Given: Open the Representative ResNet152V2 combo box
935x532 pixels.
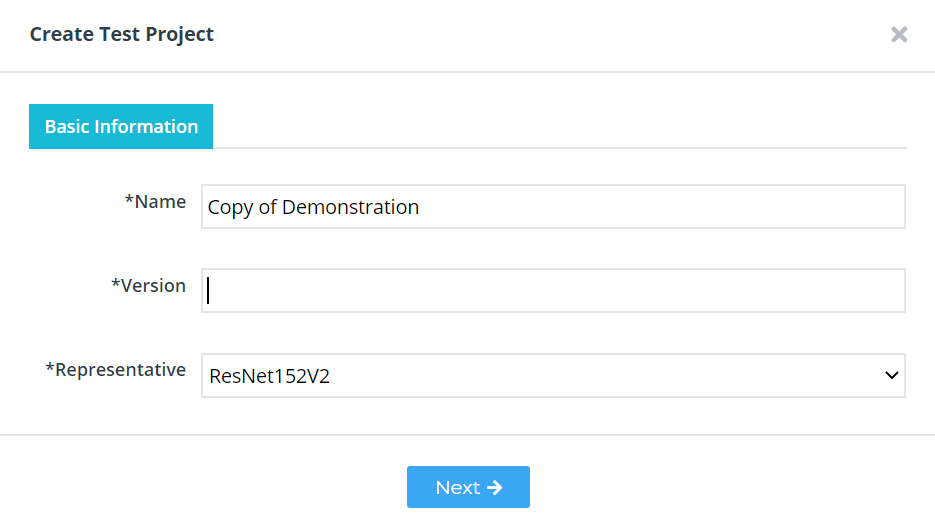Looking at the screenshot, I should [x=553, y=376].
